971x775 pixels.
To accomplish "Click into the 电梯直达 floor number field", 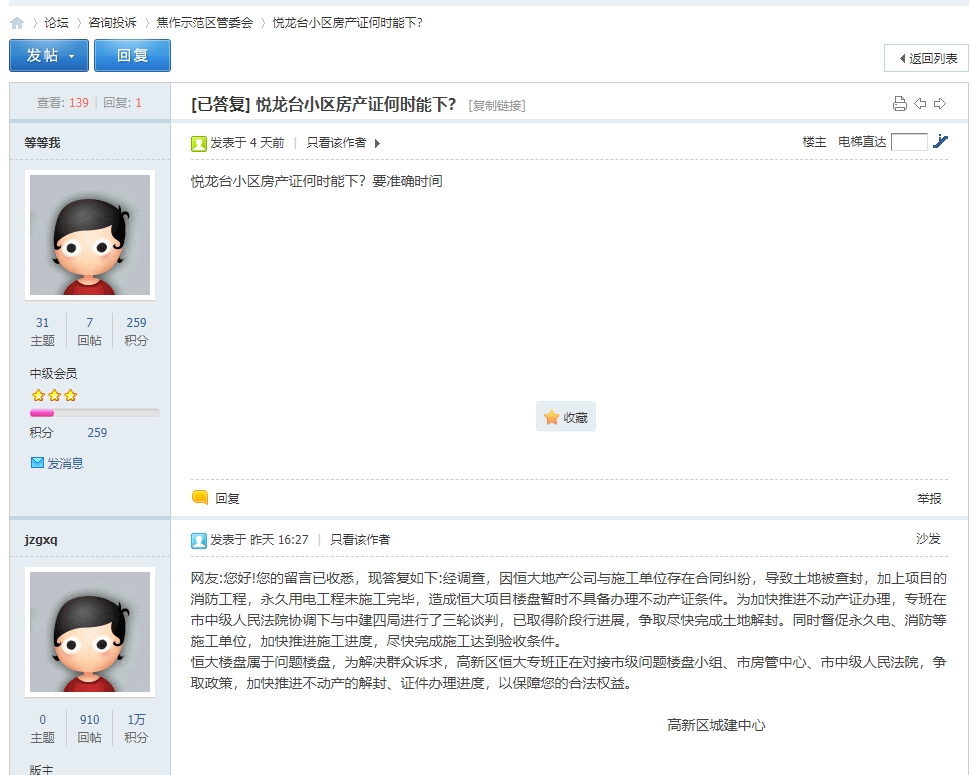I will 909,142.
